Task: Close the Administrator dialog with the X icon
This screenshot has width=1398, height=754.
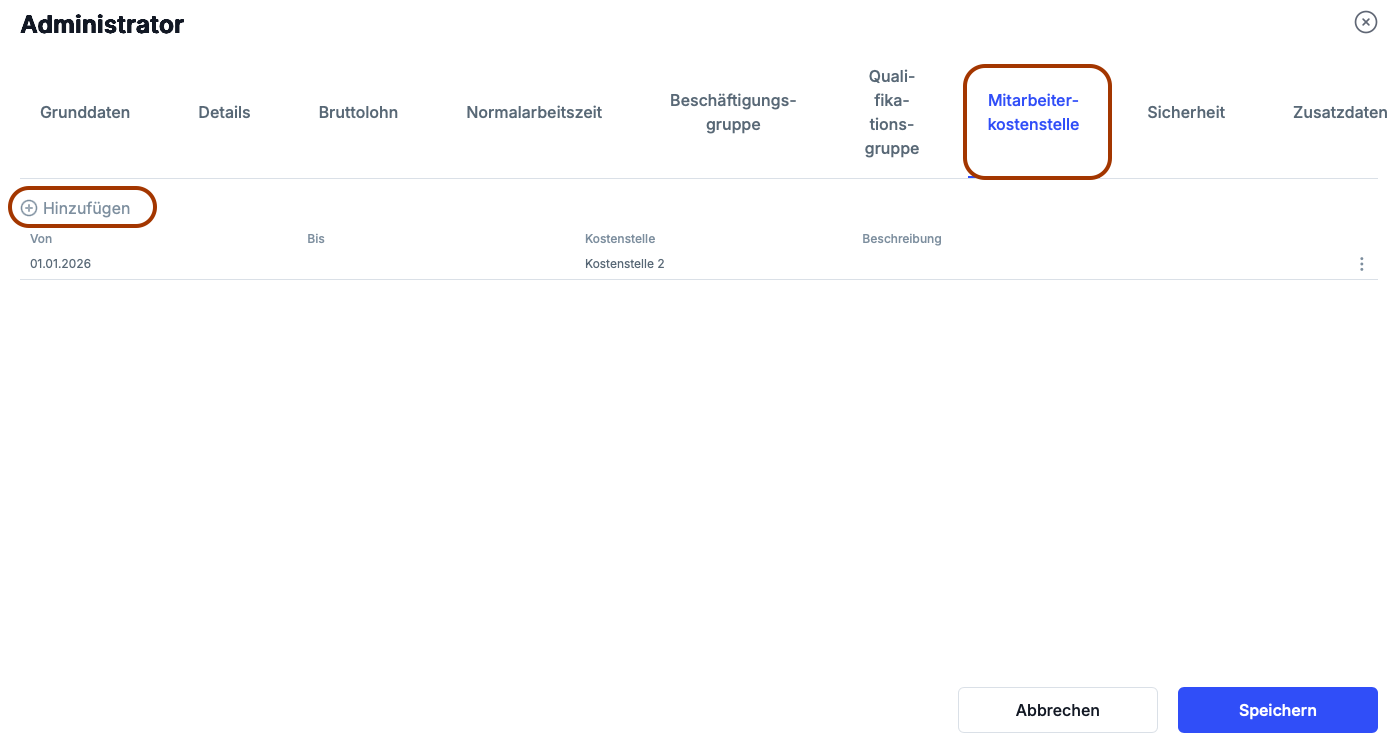Action: pos(1365,22)
